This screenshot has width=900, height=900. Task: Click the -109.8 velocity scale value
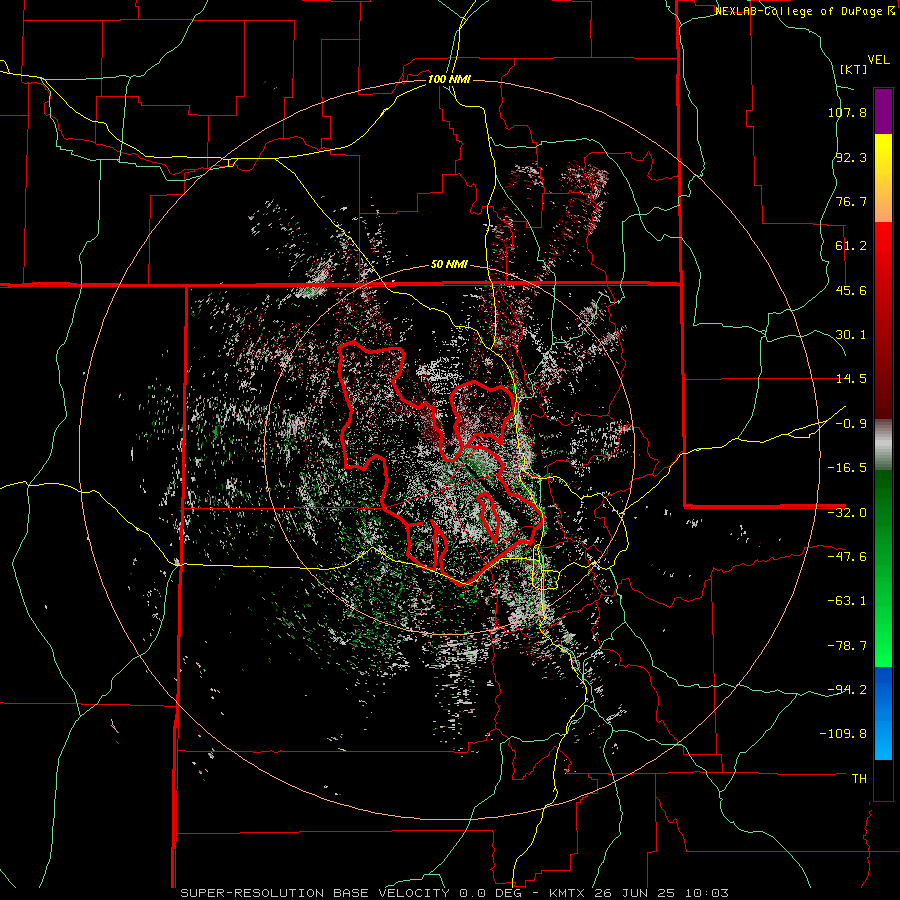[843, 734]
